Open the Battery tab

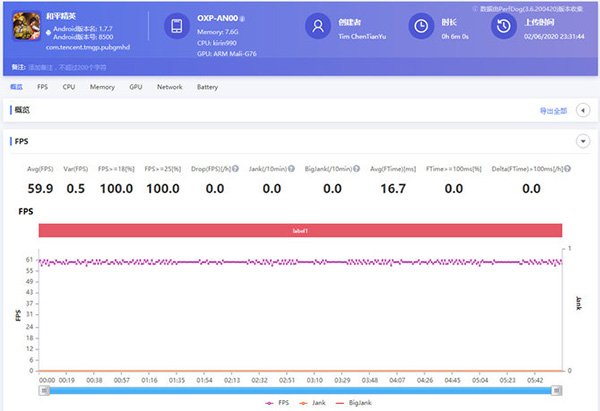(207, 87)
